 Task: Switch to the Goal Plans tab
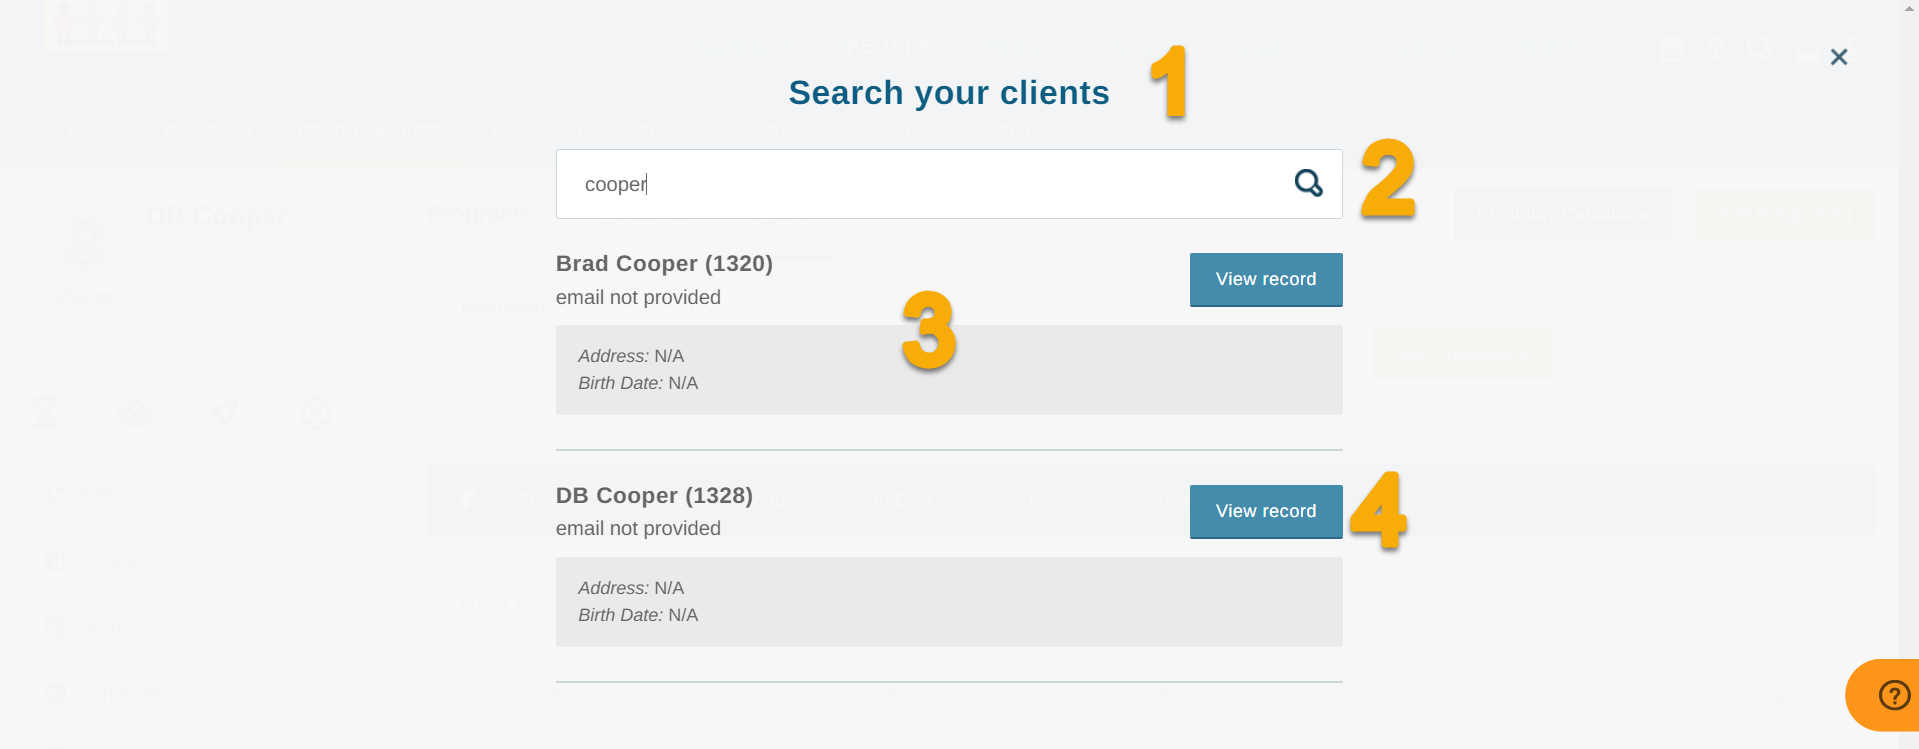pyautogui.click(x=208, y=131)
